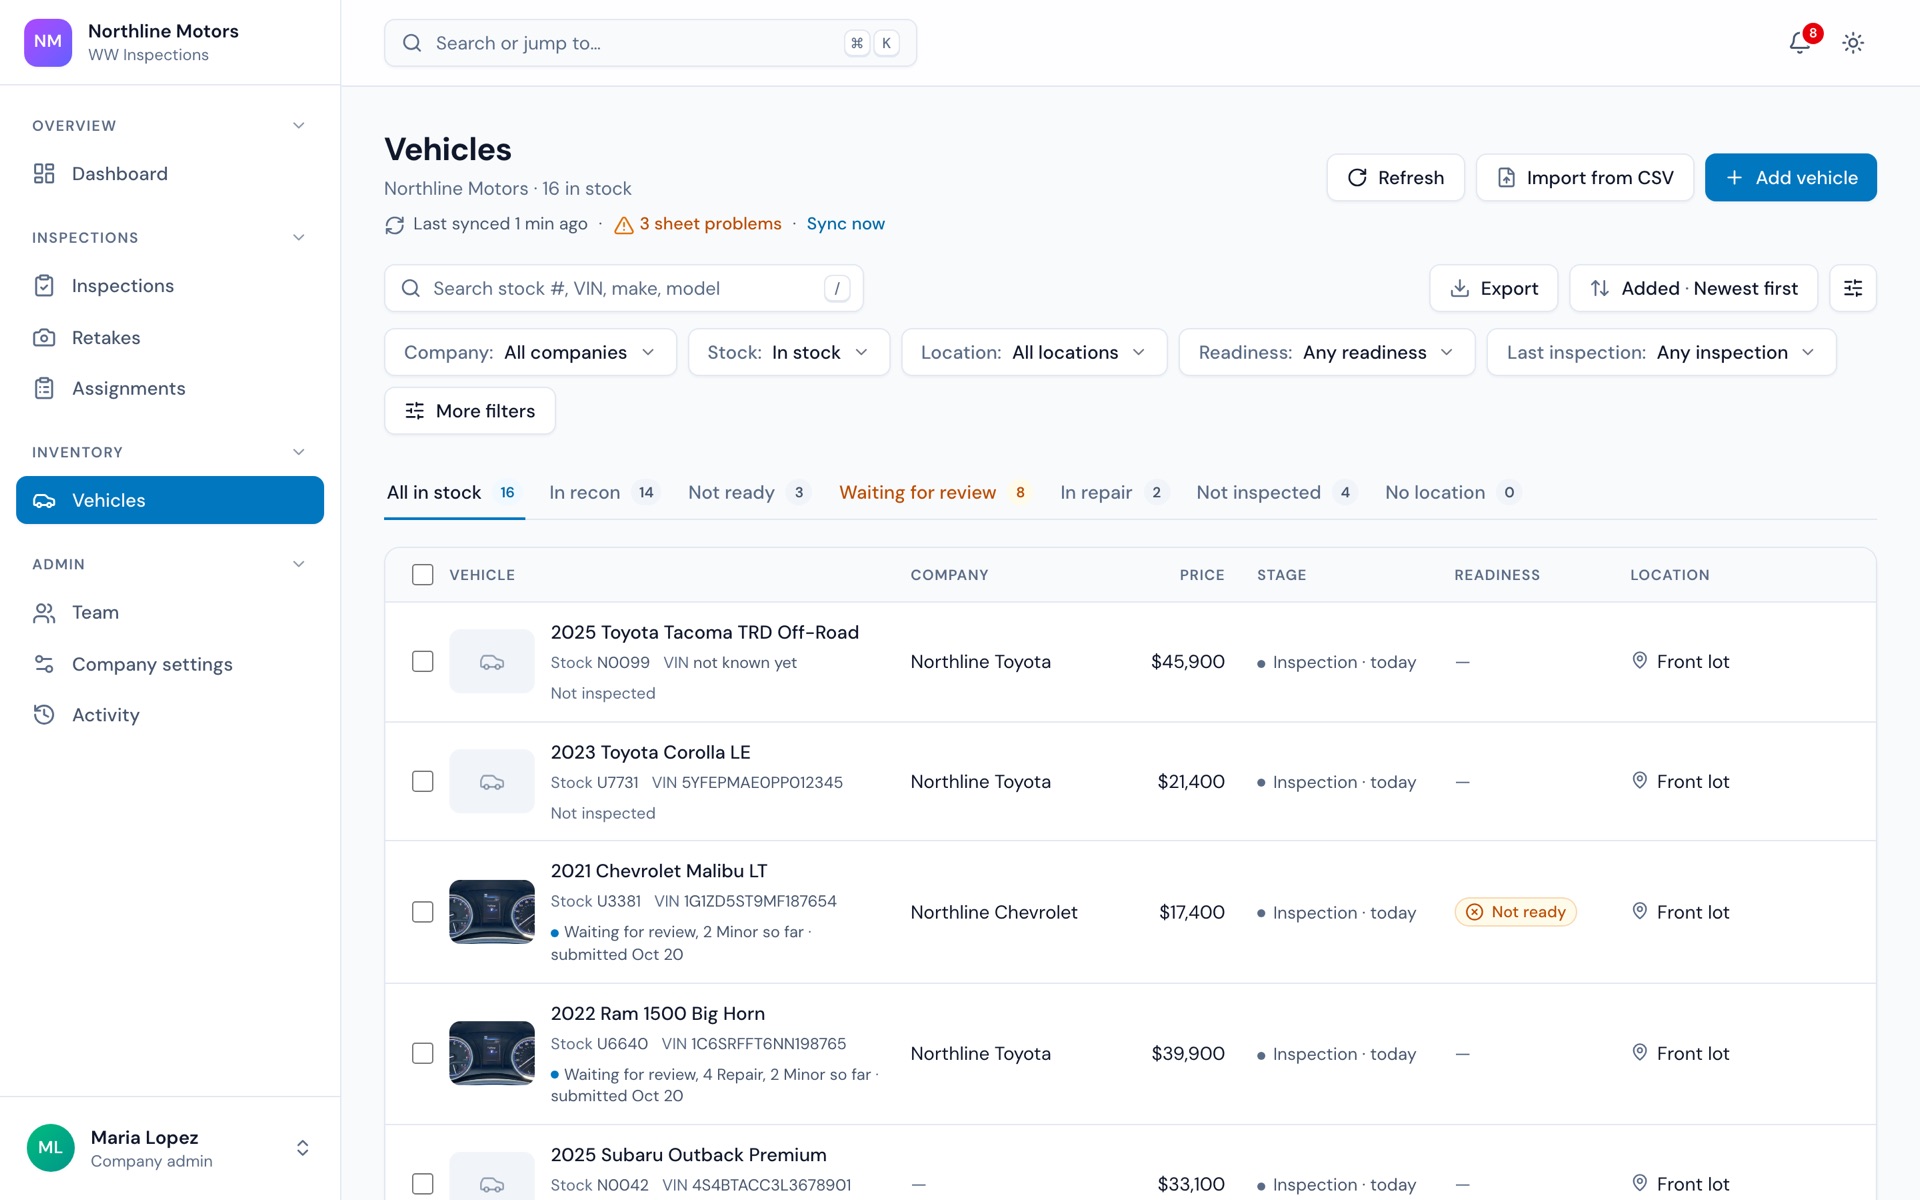This screenshot has width=1920, height=1200.
Task: Switch to the In repair tab
Action: tap(1114, 492)
